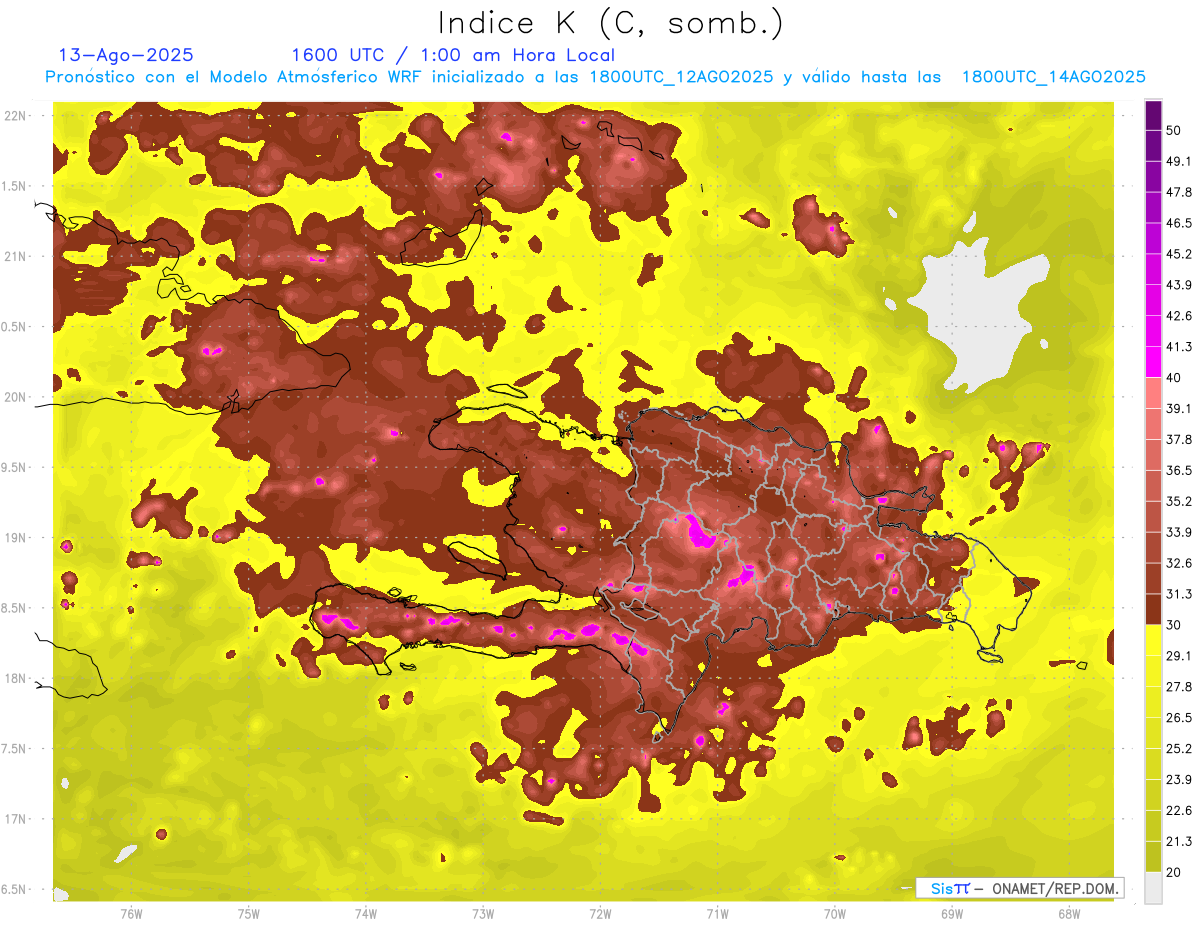This screenshot has width=1200, height=927.
Task: Click the colorbar value "33.9"
Action: point(1179,532)
